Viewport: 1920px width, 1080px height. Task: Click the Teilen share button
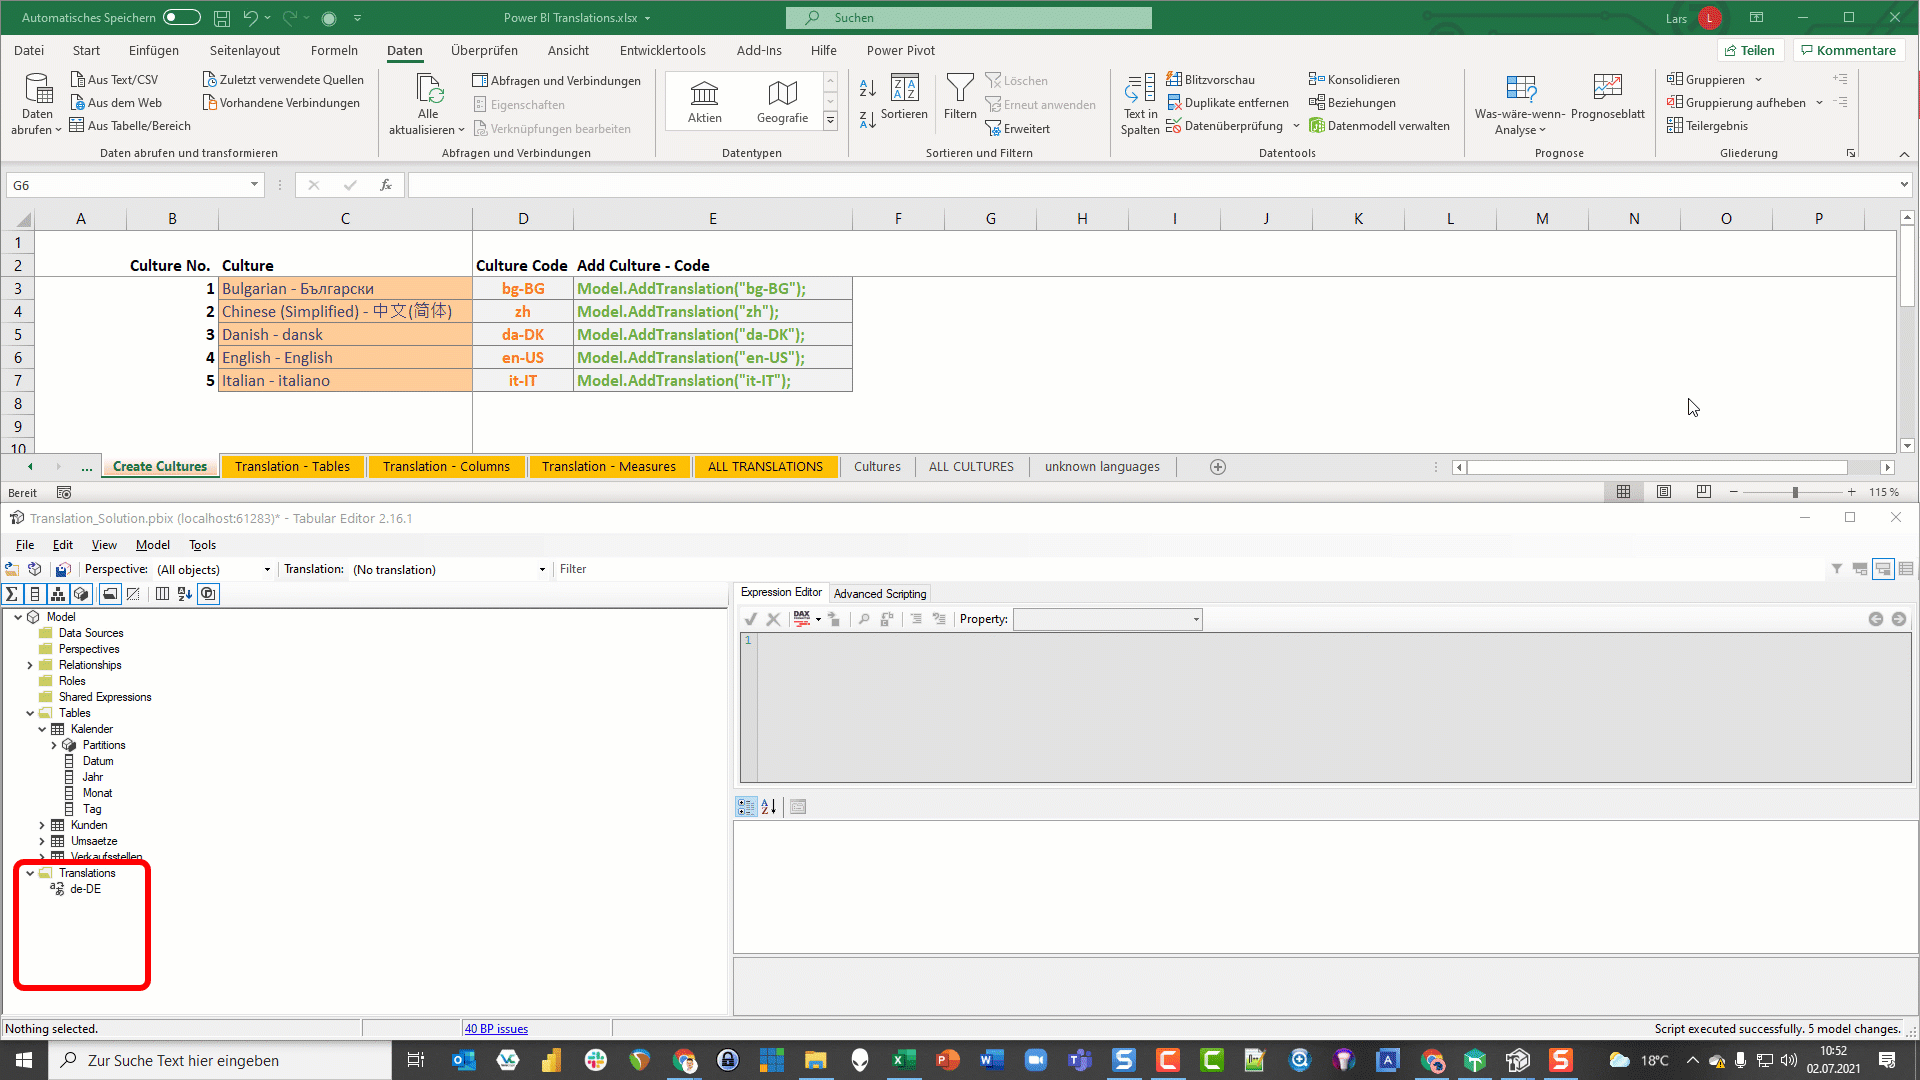(x=1750, y=50)
